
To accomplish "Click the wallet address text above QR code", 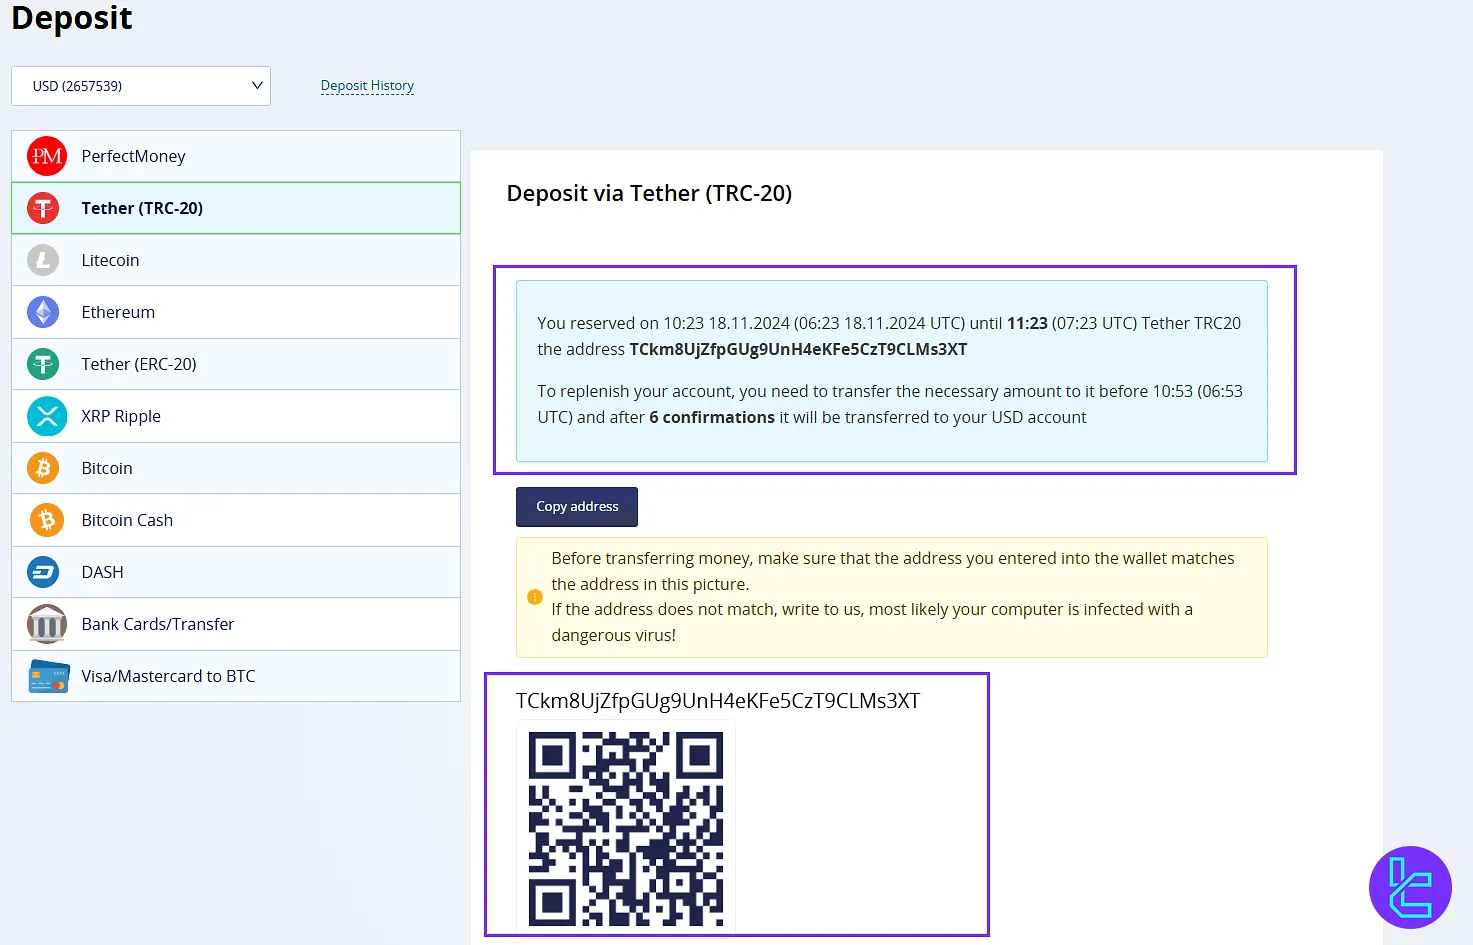I will (x=718, y=701).
